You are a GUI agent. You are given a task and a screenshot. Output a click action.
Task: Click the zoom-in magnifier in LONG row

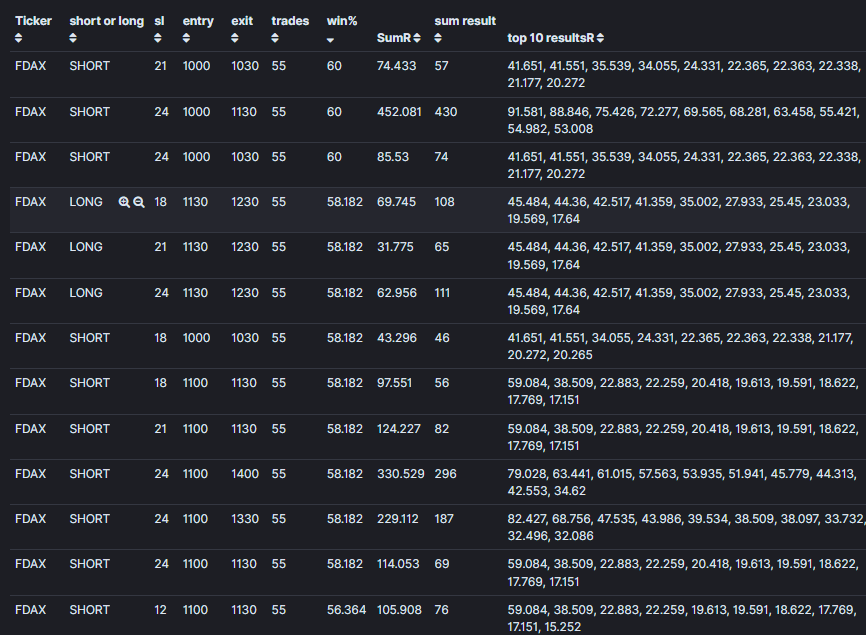point(124,202)
